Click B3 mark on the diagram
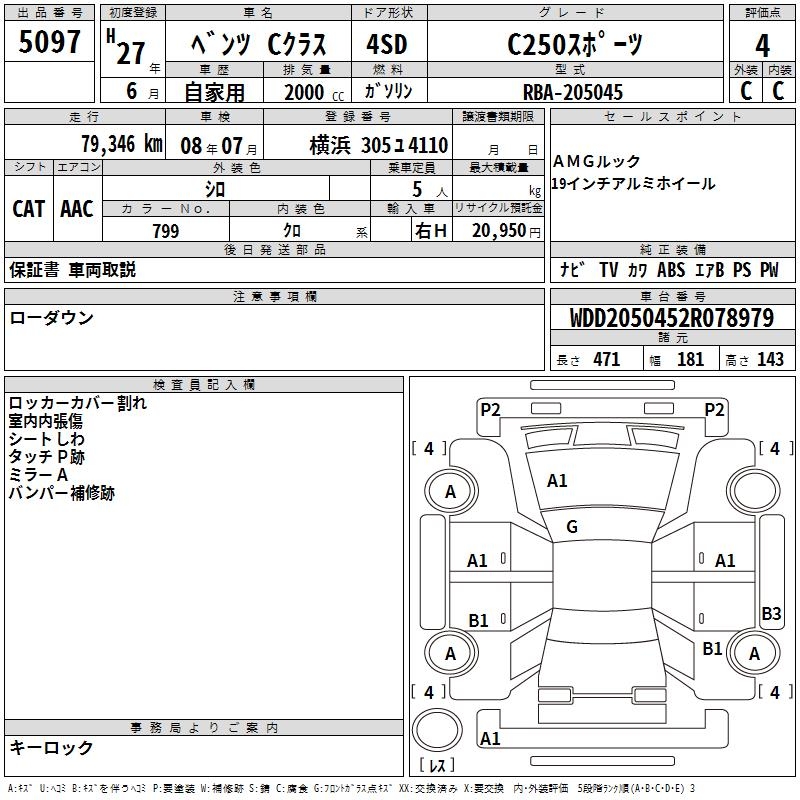Image resolution: width=800 pixels, height=800 pixels. coord(771,613)
